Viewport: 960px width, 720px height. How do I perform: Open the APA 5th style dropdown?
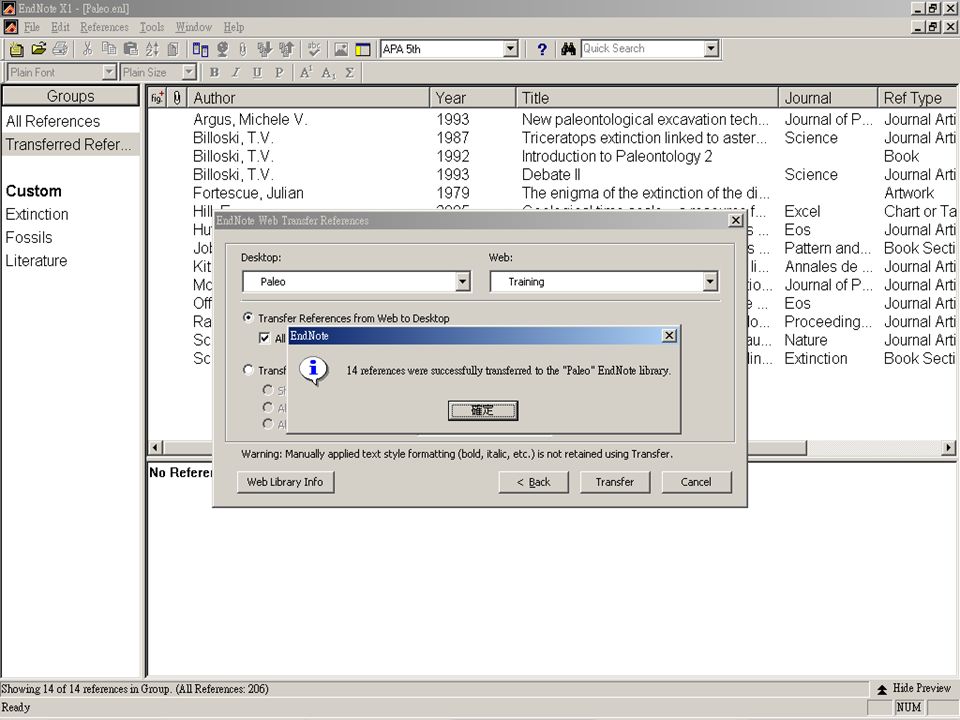click(x=511, y=49)
